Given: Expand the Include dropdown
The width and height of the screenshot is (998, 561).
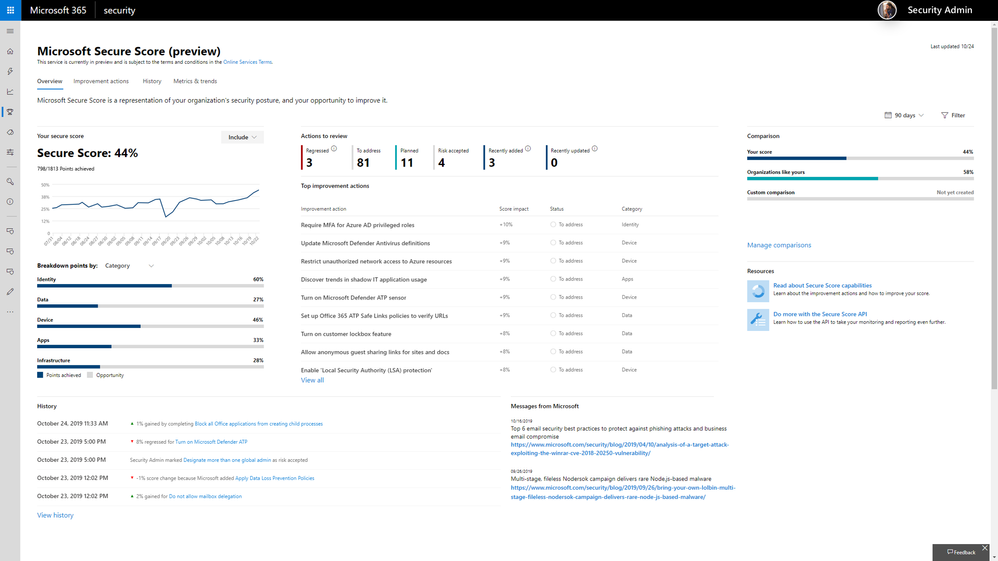Looking at the screenshot, I should pos(242,137).
